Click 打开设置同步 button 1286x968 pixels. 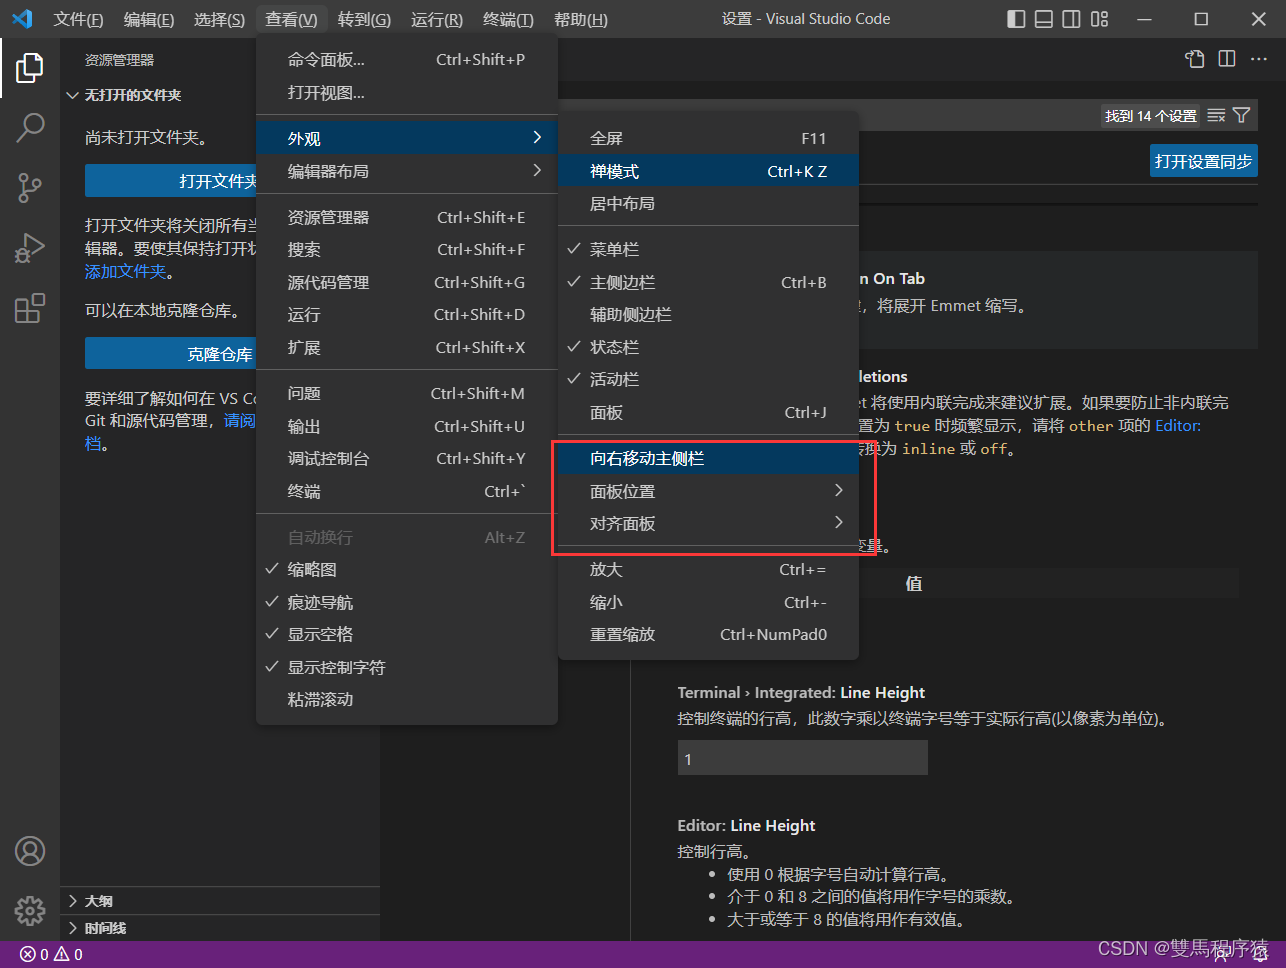pos(1203,162)
